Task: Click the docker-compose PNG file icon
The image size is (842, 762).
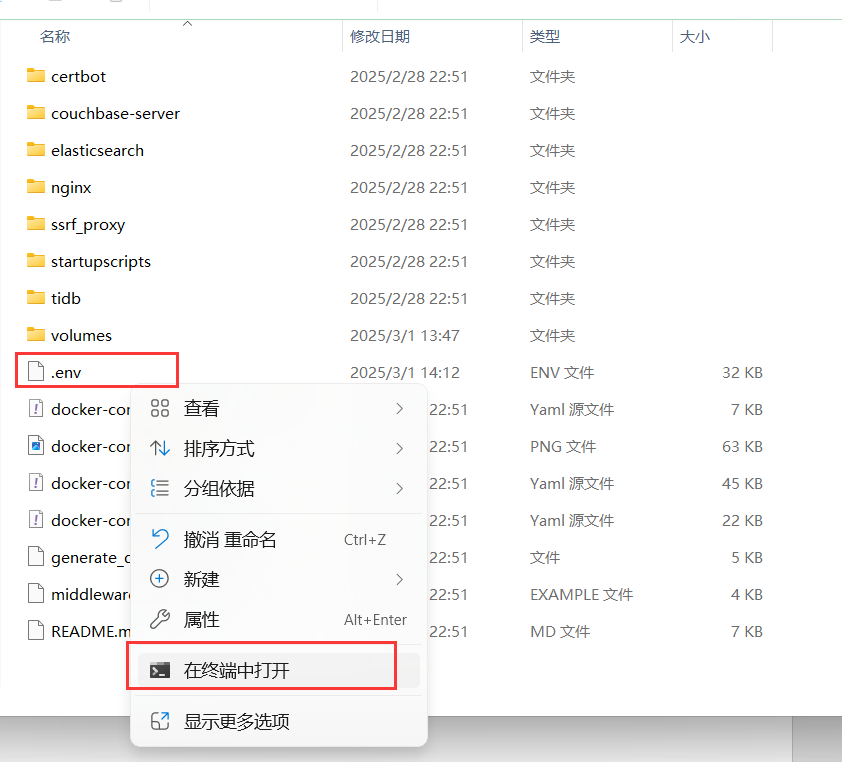Action: pyautogui.click(x=36, y=446)
